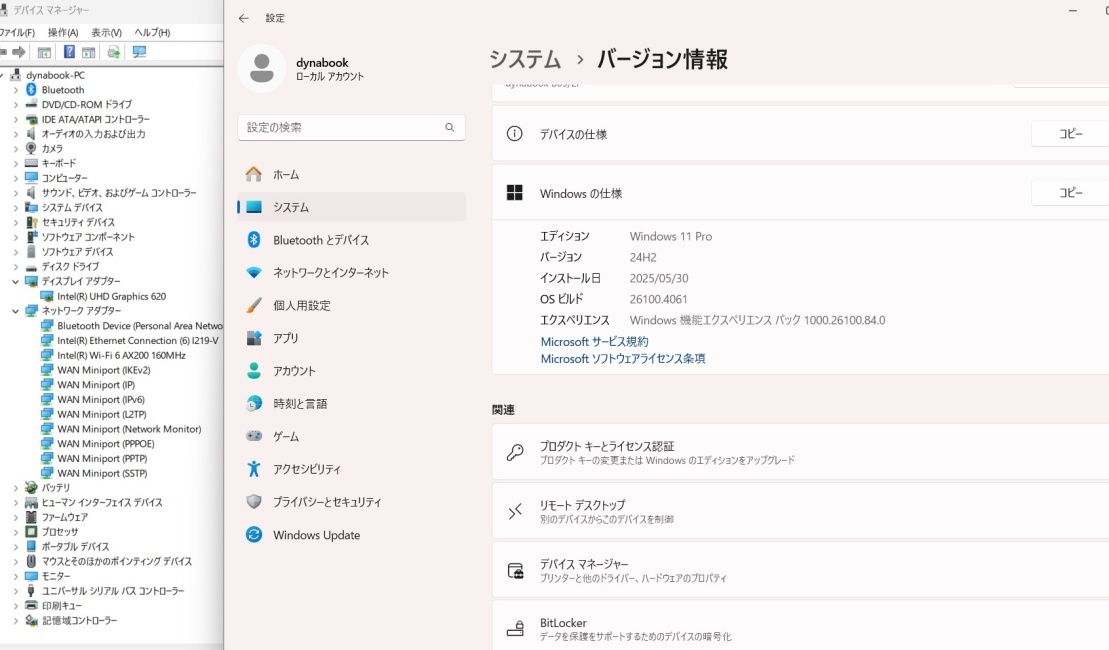Open Windows Update settings

click(x=316, y=535)
